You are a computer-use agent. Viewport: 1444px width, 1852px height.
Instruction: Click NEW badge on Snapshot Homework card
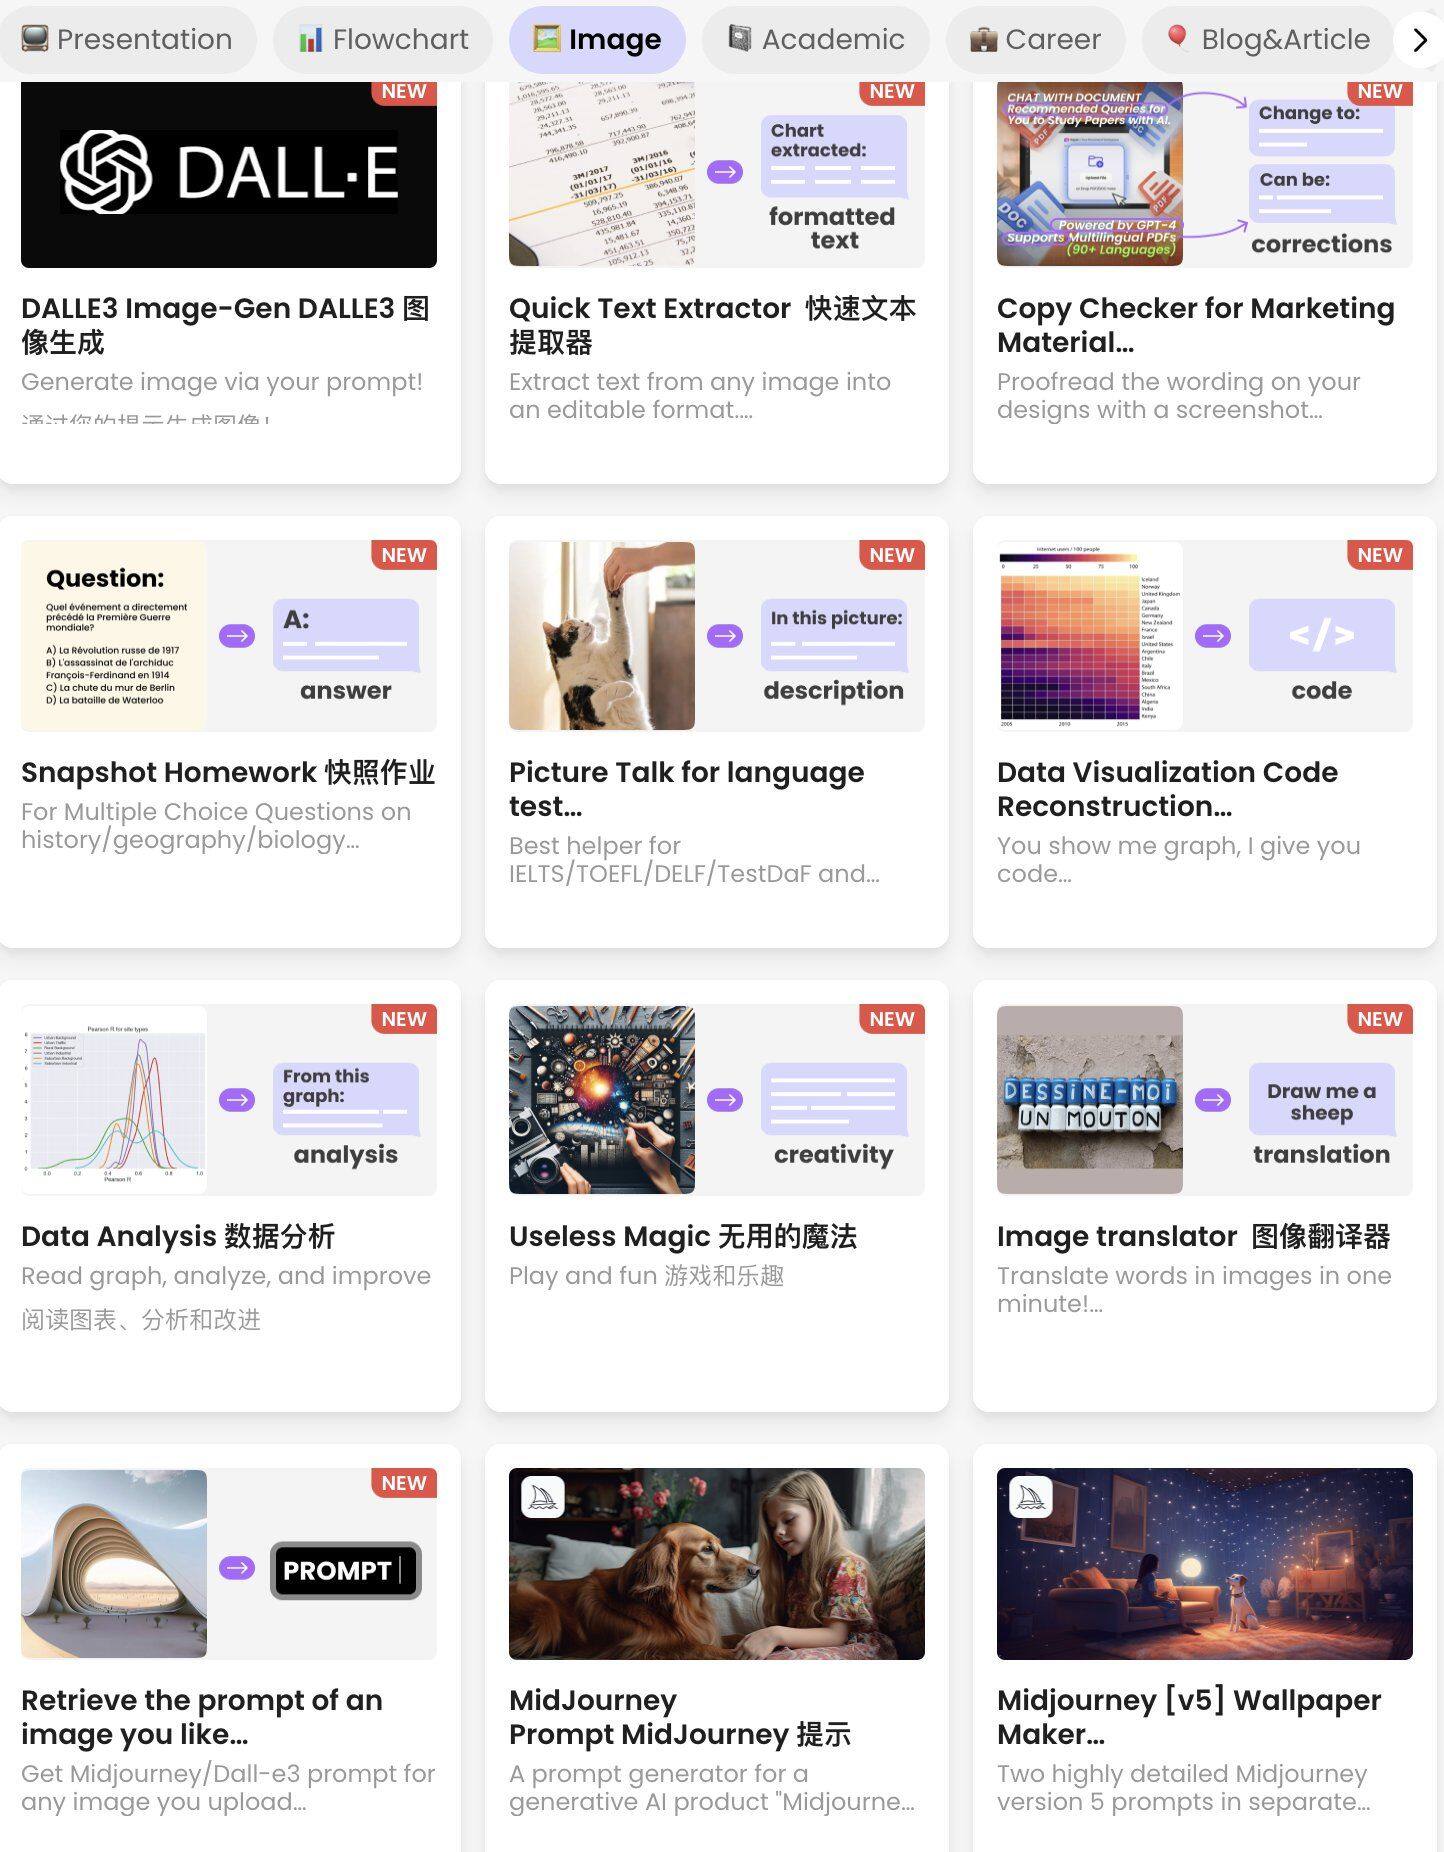tap(404, 555)
